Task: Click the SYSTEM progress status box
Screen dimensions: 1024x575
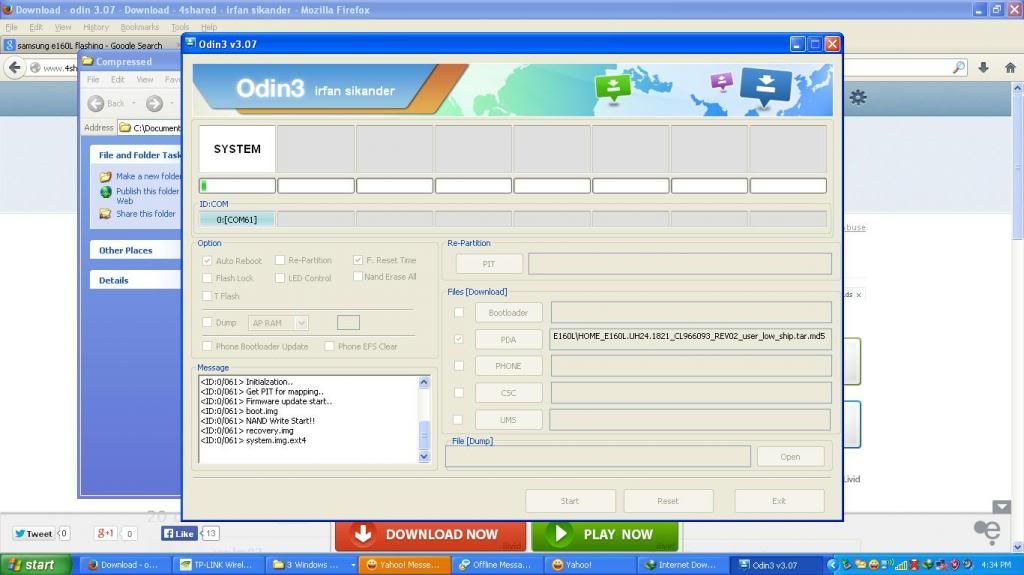Action: click(x=237, y=149)
